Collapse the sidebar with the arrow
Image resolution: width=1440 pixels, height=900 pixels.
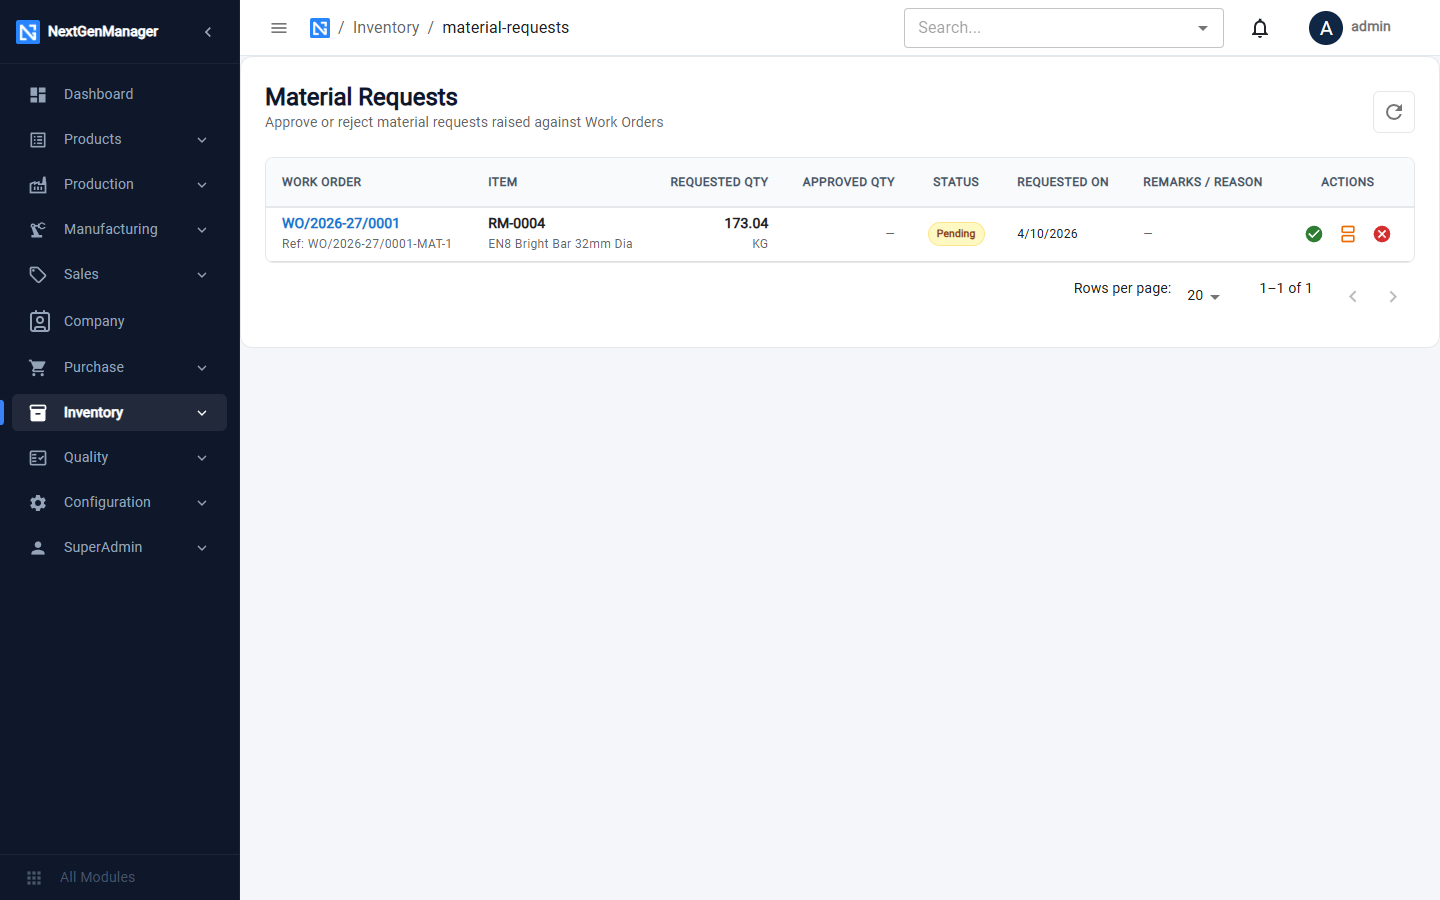point(208,32)
